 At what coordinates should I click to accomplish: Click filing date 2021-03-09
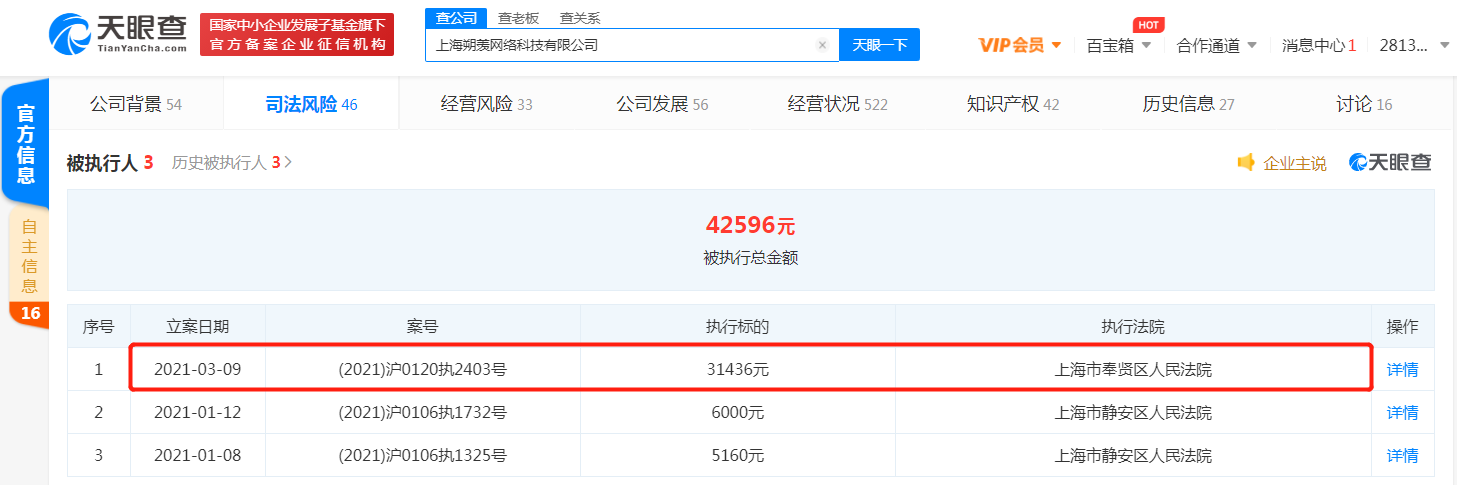point(198,369)
